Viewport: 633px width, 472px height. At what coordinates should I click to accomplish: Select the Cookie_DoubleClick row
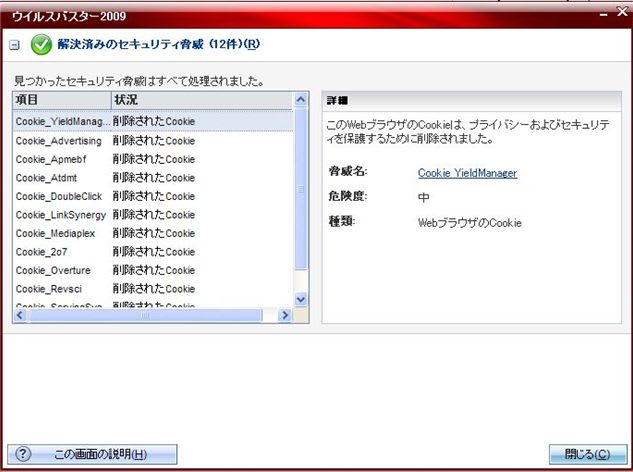coord(153,196)
